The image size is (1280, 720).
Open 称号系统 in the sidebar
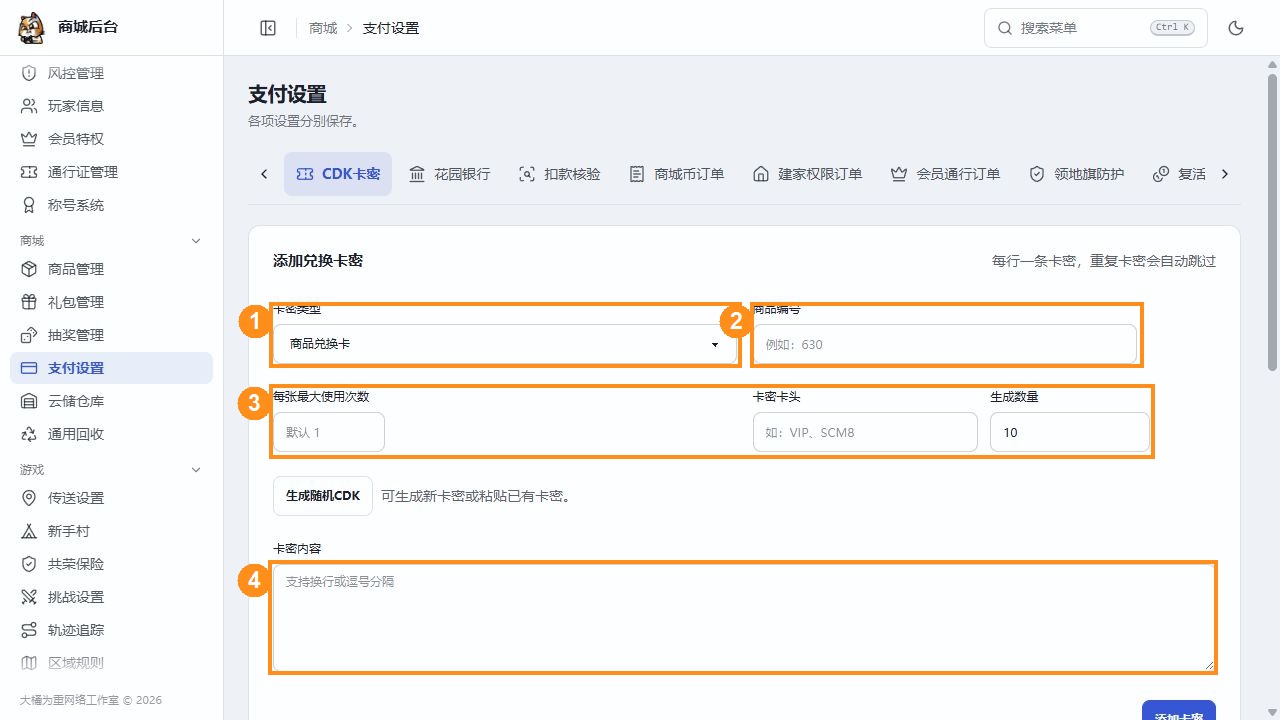coord(111,205)
